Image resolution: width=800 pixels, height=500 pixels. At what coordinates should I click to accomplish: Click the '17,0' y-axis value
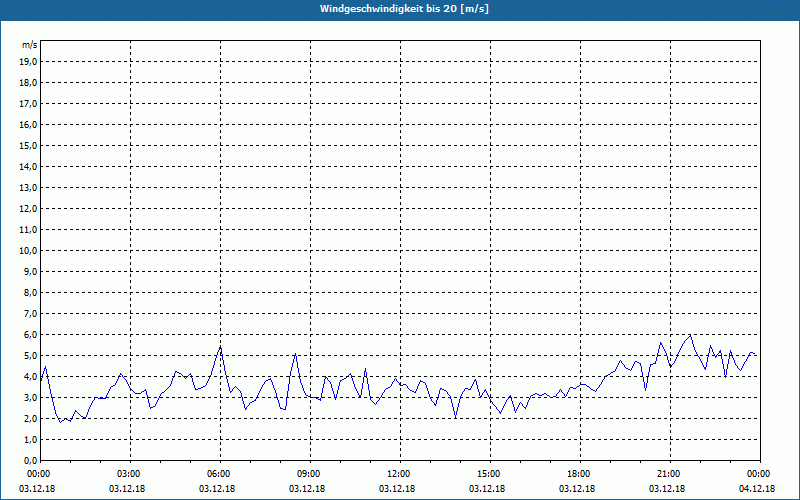point(28,104)
